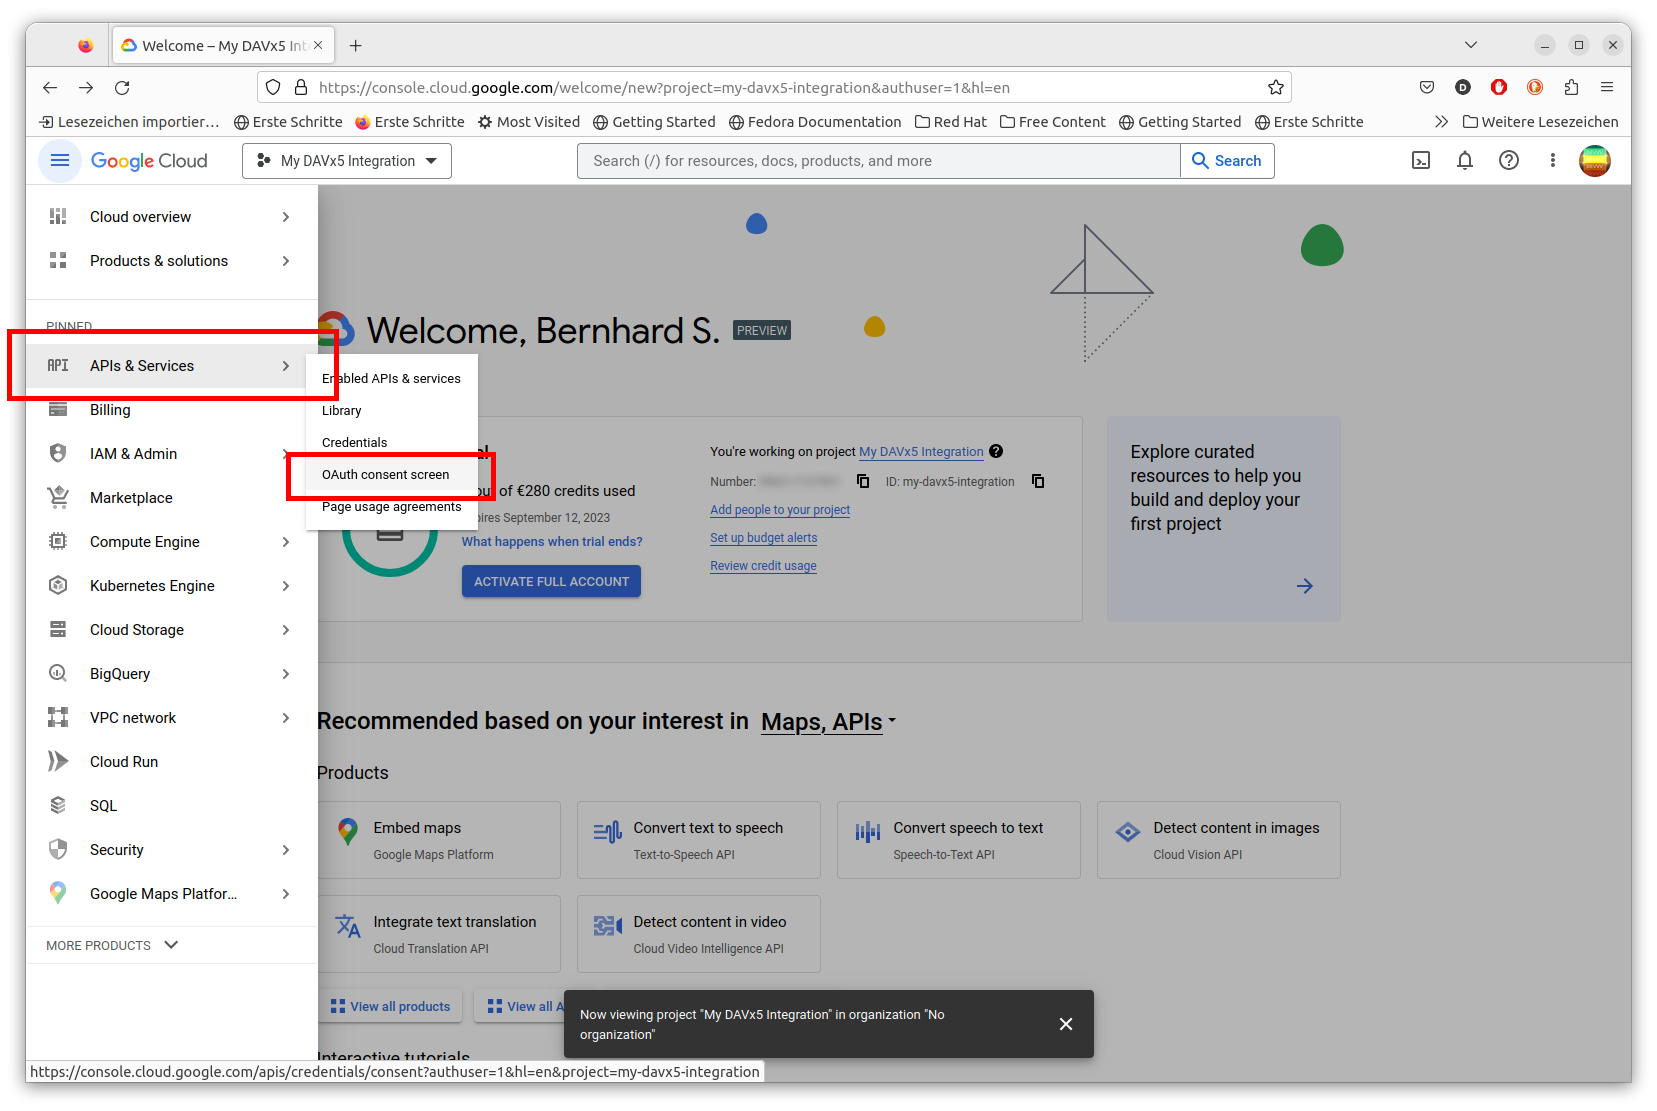This screenshot has width=1657, height=1111.
Task: Open APIs & Services in the sidebar
Action: click(x=172, y=366)
